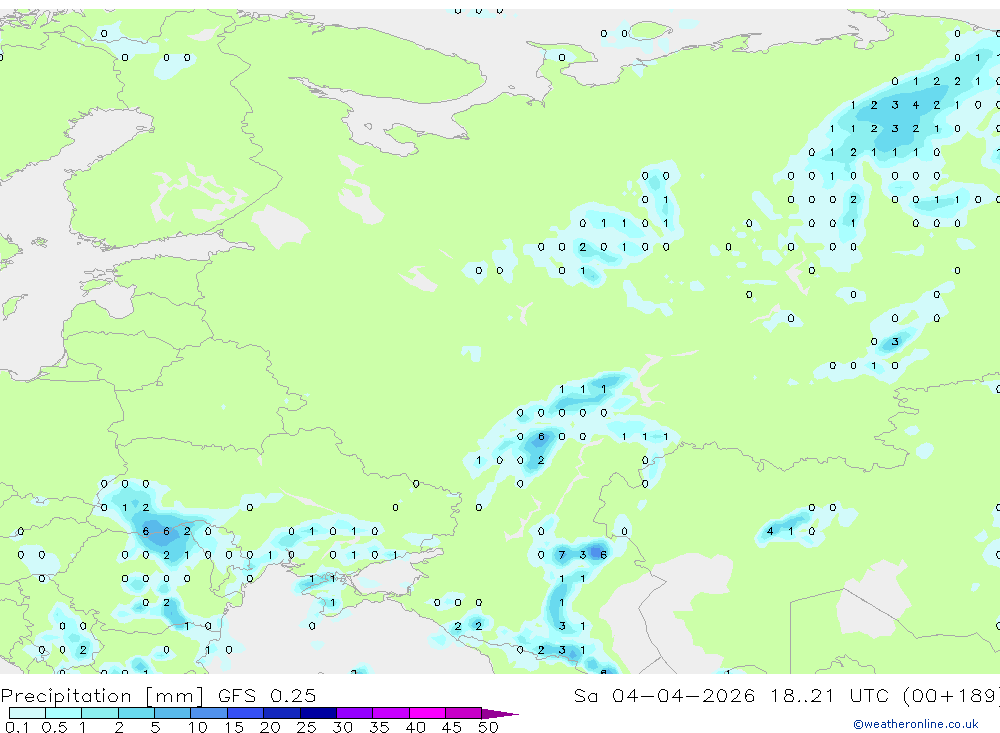Click the '(00+189)' forecast hour label
Image resolution: width=1000 pixels, height=733 pixels.
point(951,695)
